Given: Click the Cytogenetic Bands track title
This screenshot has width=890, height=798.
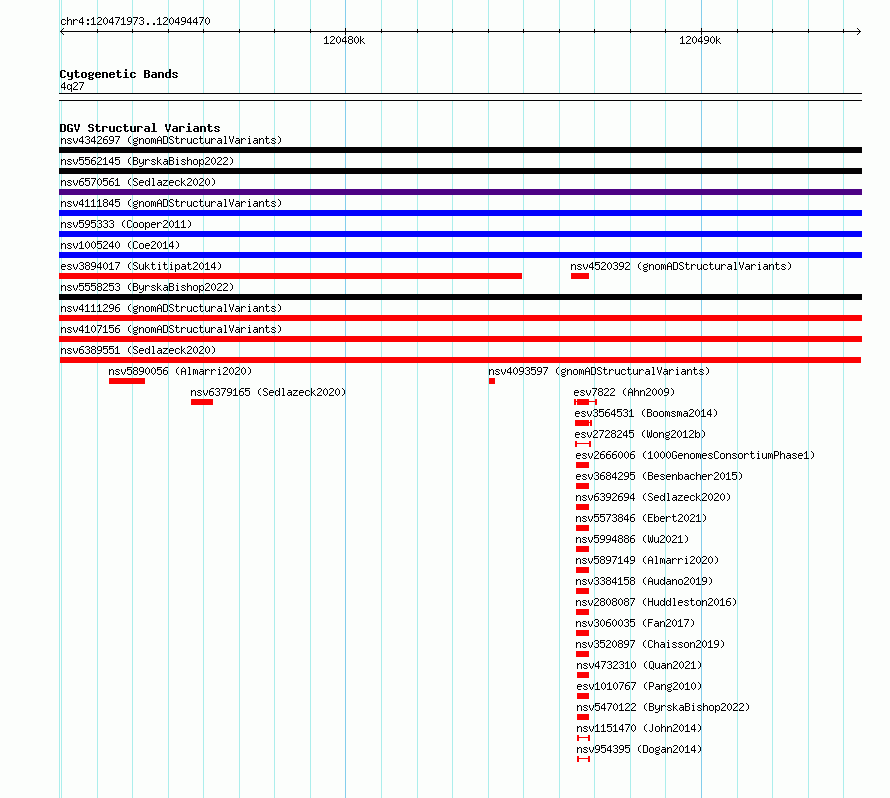Looking at the screenshot, I should (119, 74).
